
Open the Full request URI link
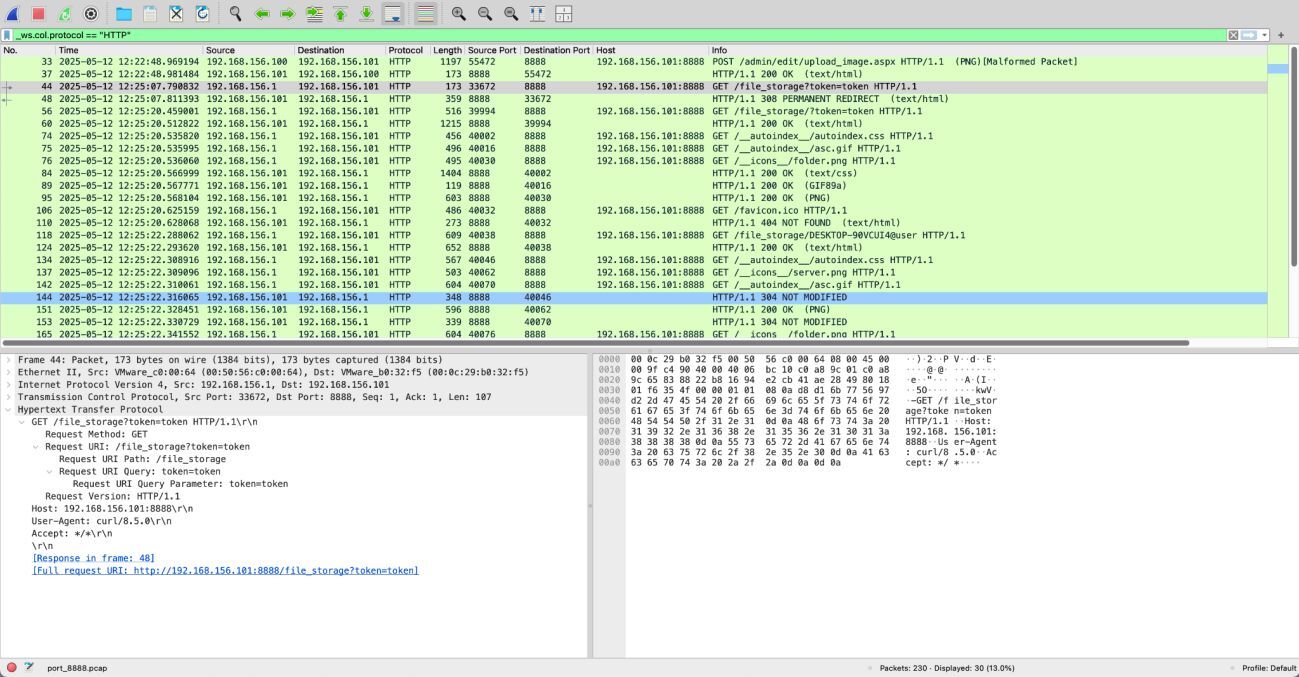225,571
